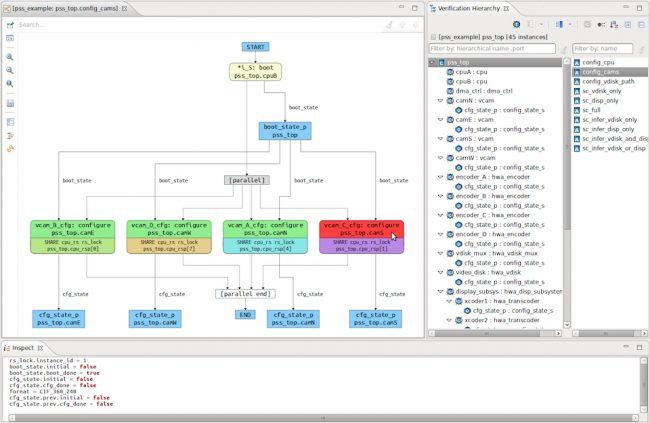Click the graph Search field

click(x=199, y=25)
